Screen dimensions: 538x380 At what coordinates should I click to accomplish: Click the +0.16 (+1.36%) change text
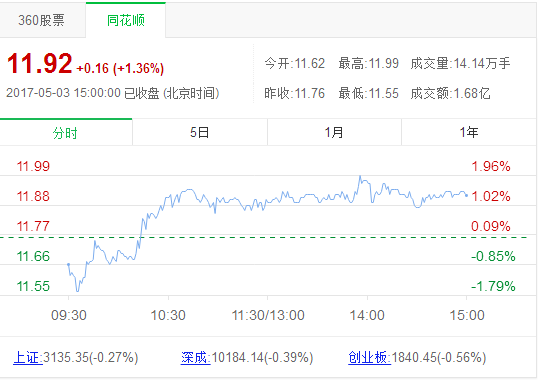(120, 68)
